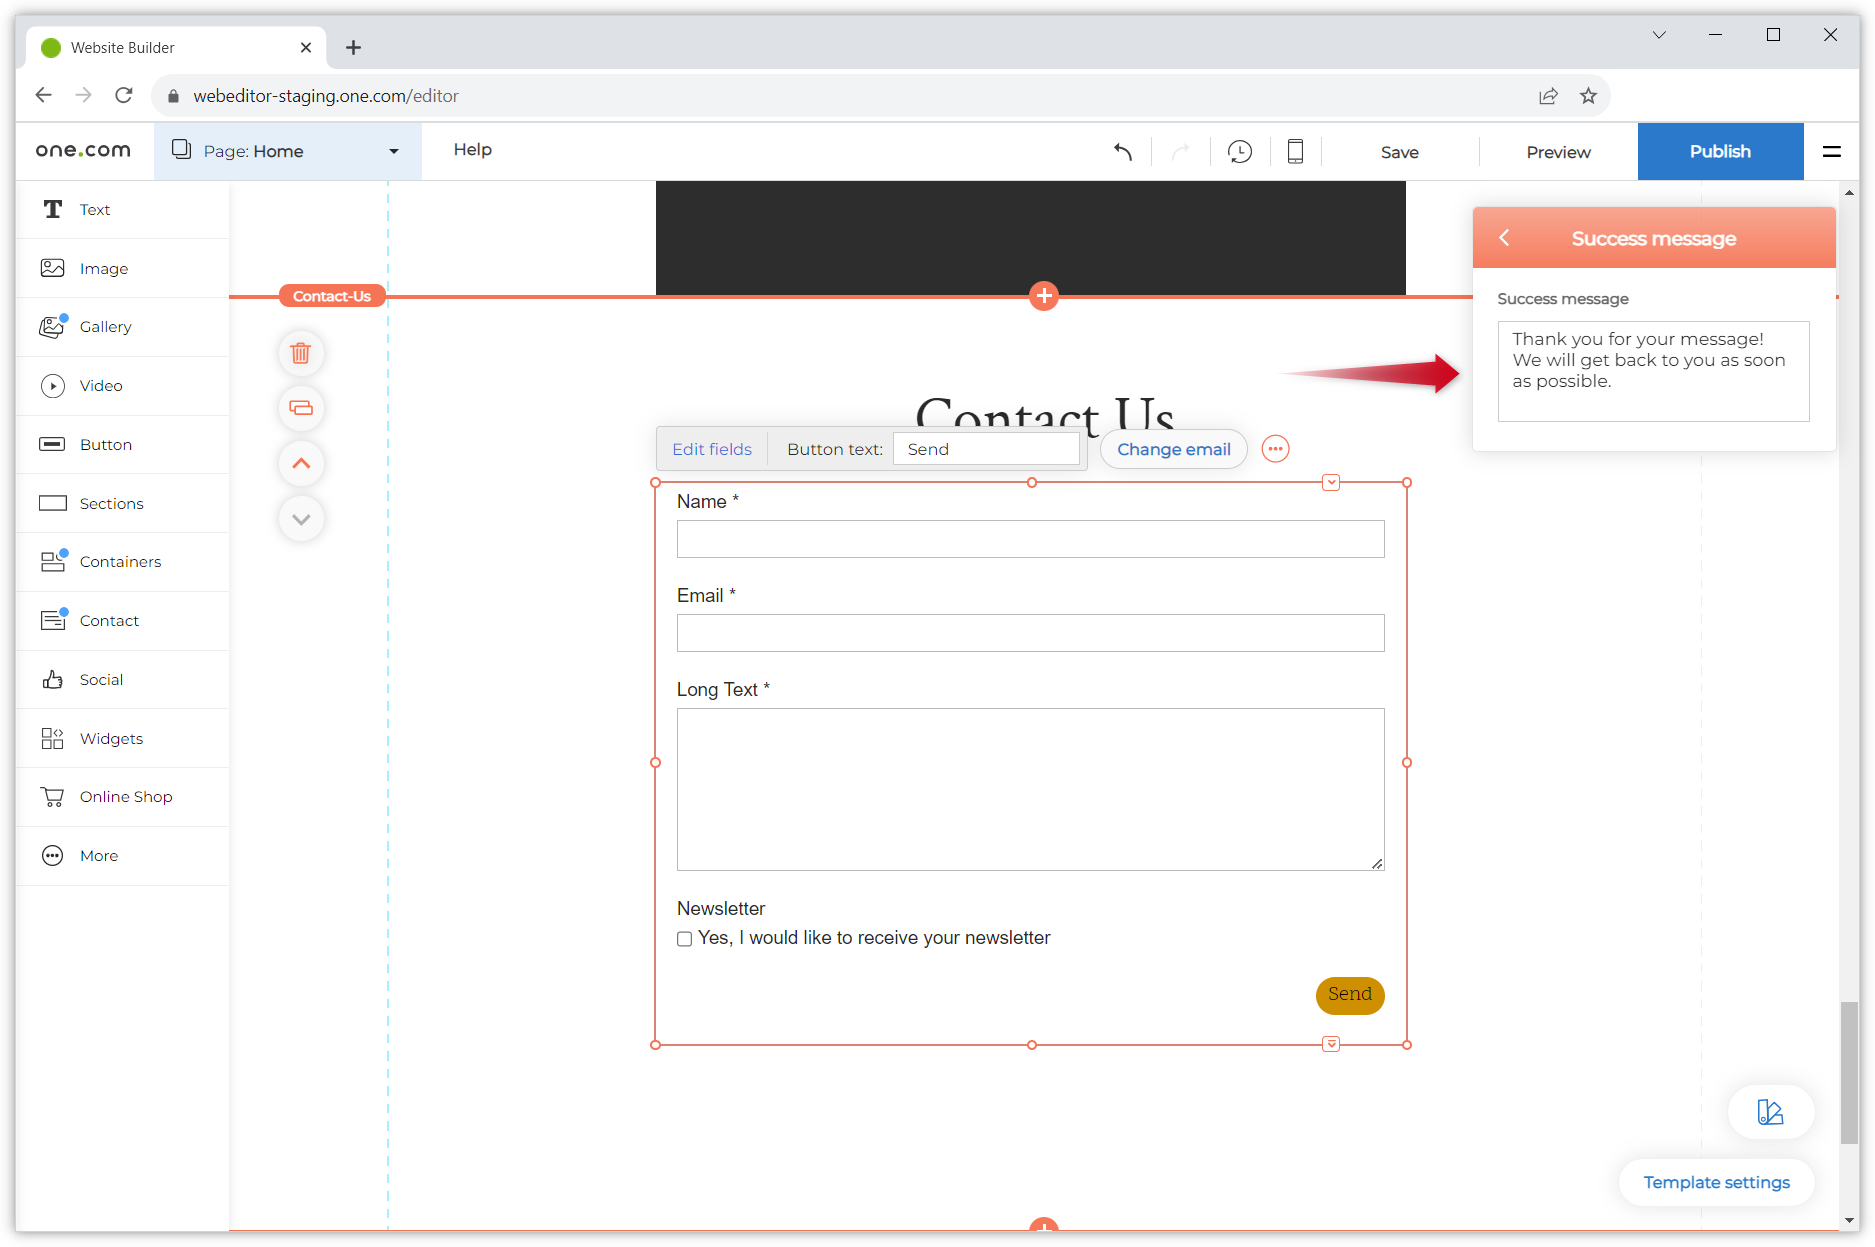The width and height of the screenshot is (1875, 1247).
Task: Open the version history clock icon
Action: 1240,152
